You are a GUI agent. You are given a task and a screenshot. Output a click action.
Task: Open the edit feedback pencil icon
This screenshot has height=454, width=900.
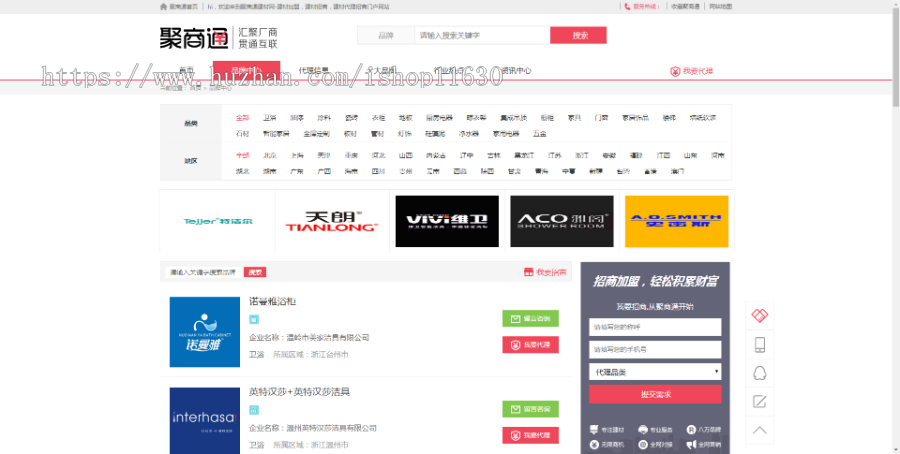759,401
